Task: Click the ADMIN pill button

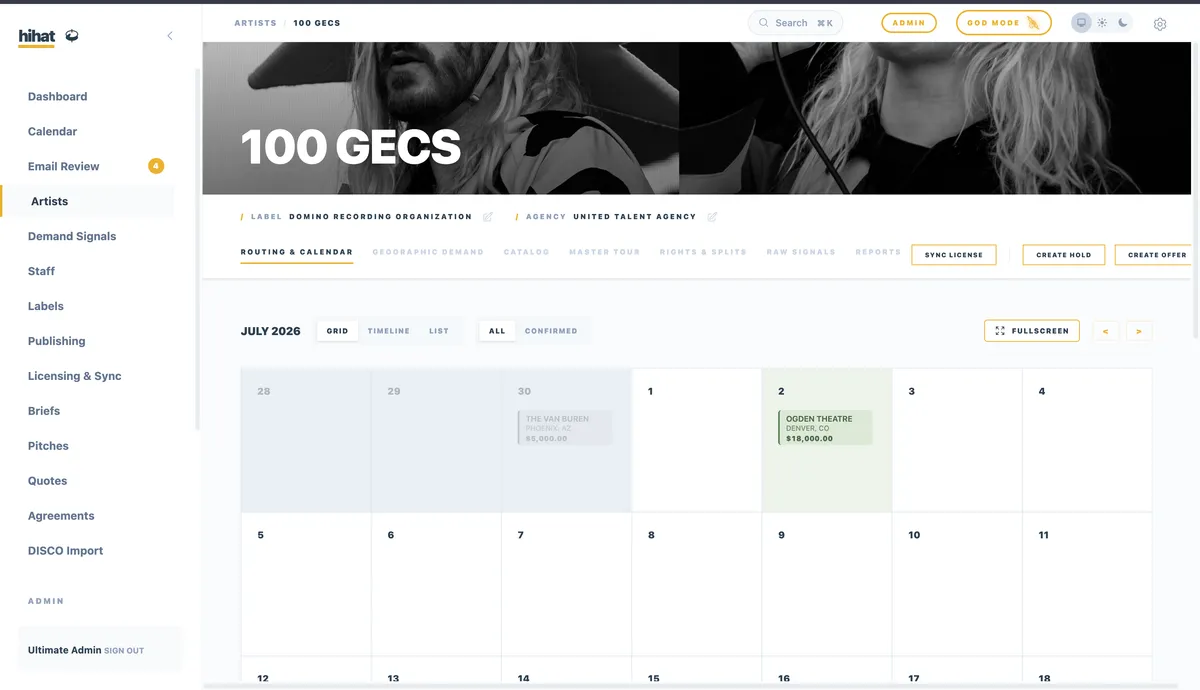Action: tap(909, 23)
